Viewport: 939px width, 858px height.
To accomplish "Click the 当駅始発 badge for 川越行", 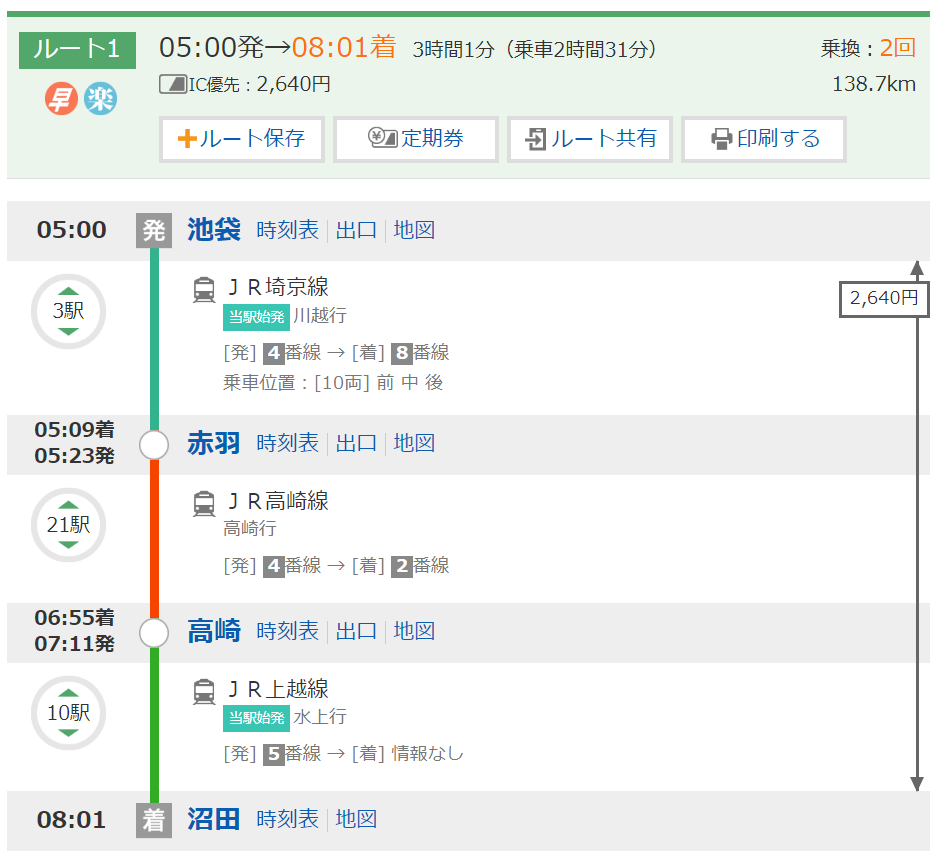I will coord(256,317).
